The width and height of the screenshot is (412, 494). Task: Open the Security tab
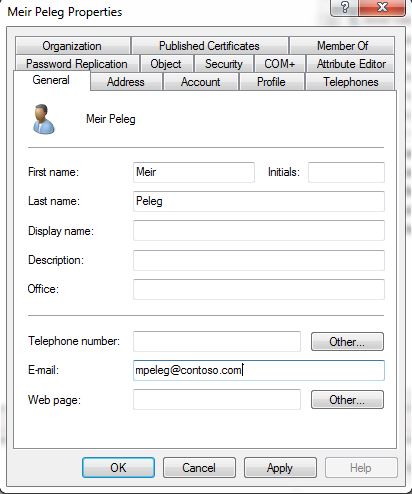click(x=224, y=64)
